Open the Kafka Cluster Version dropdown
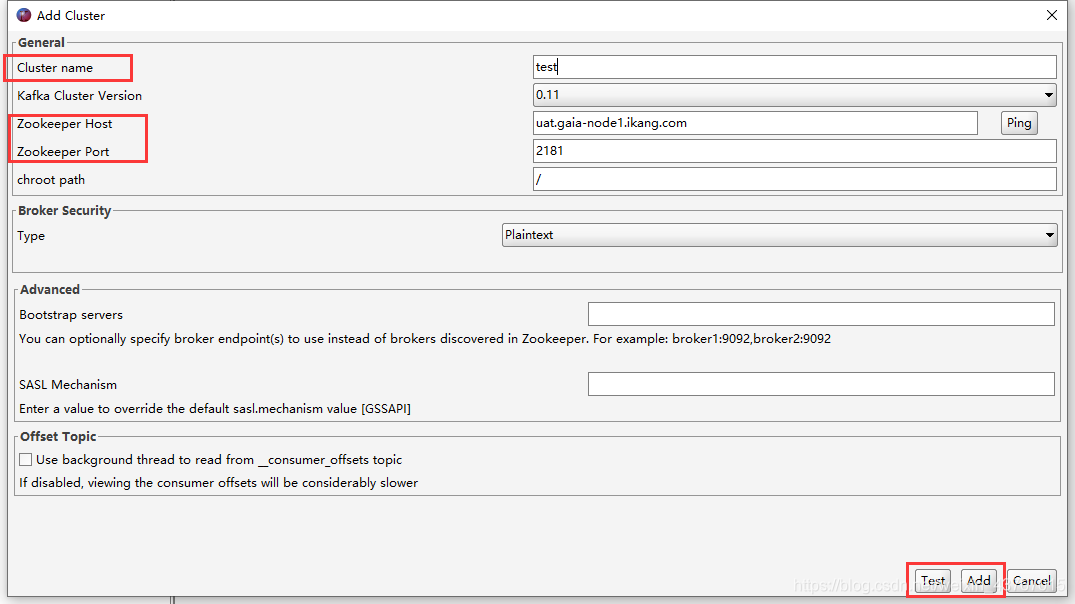 point(795,95)
